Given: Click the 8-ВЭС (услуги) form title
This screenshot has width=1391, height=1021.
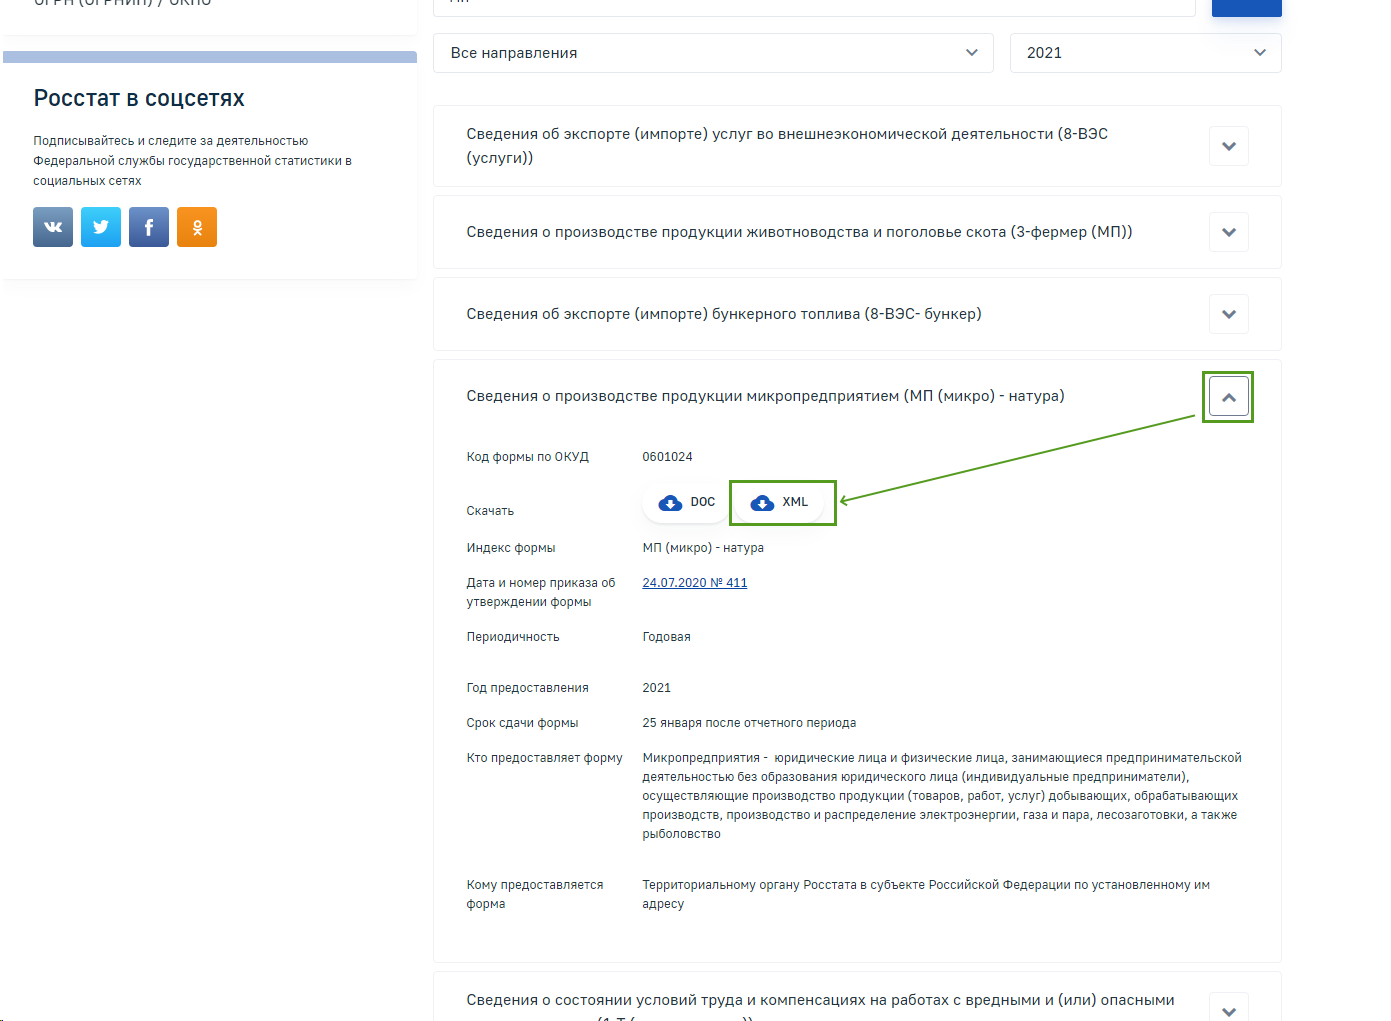Looking at the screenshot, I should [787, 146].
